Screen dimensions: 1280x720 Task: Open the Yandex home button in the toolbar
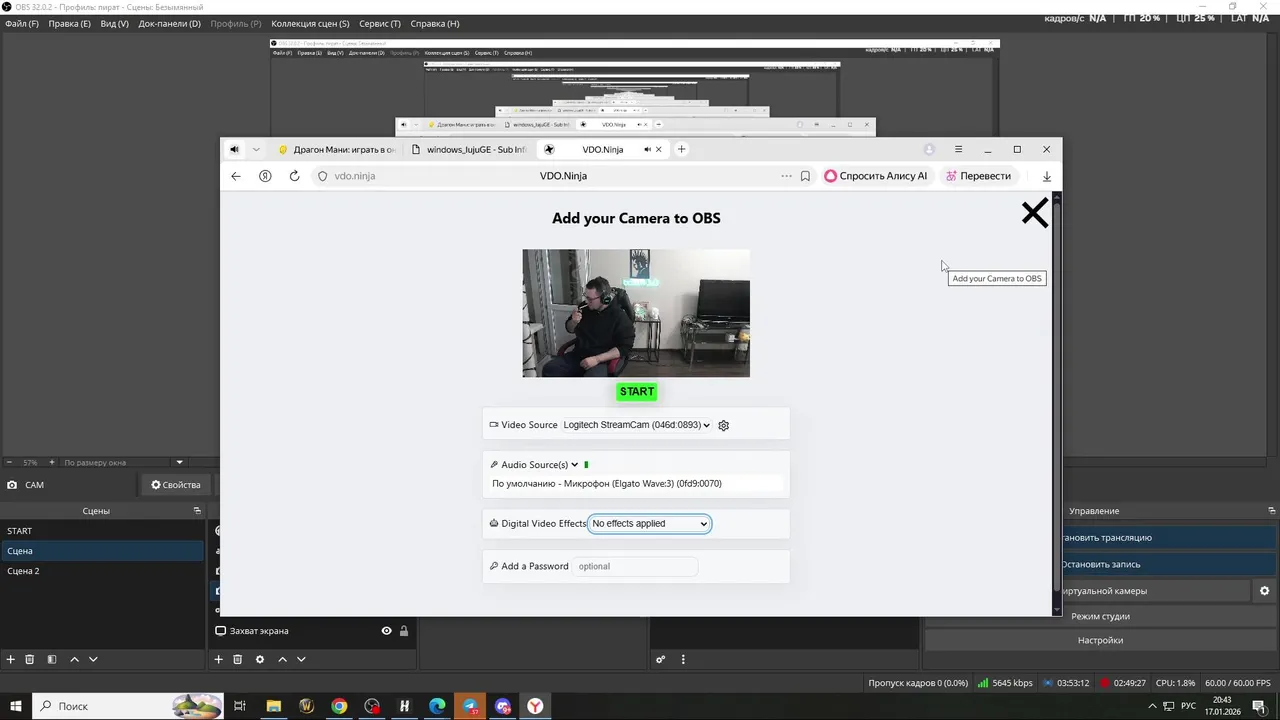click(265, 176)
